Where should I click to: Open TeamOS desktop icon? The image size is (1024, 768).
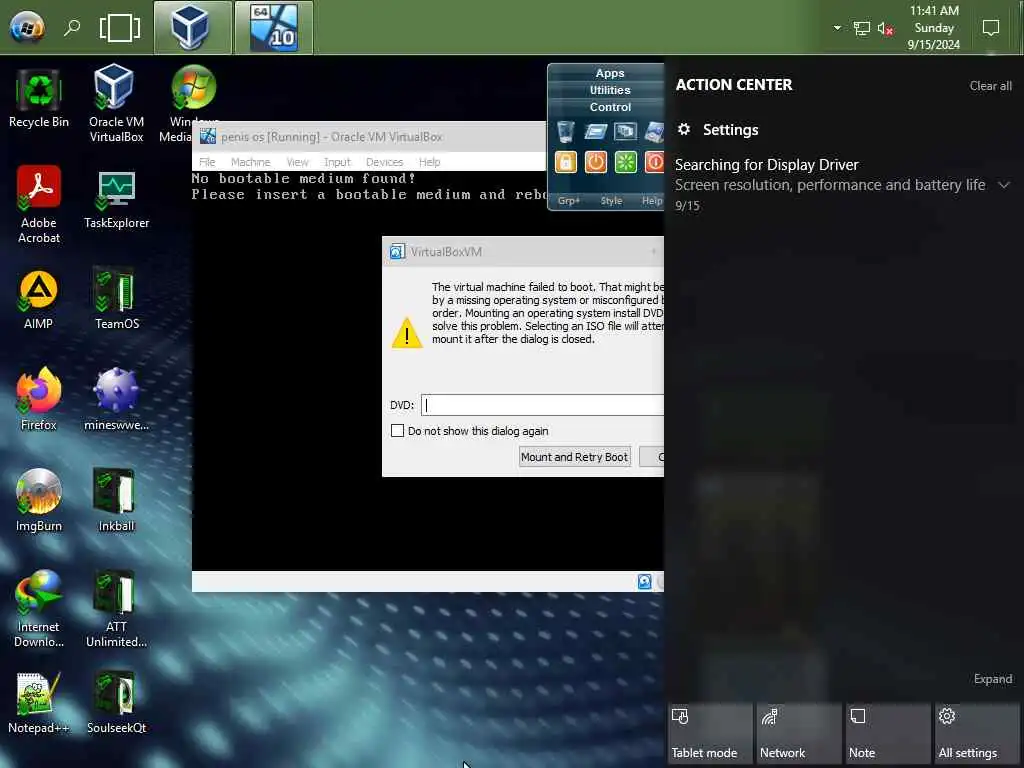[x=116, y=299]
